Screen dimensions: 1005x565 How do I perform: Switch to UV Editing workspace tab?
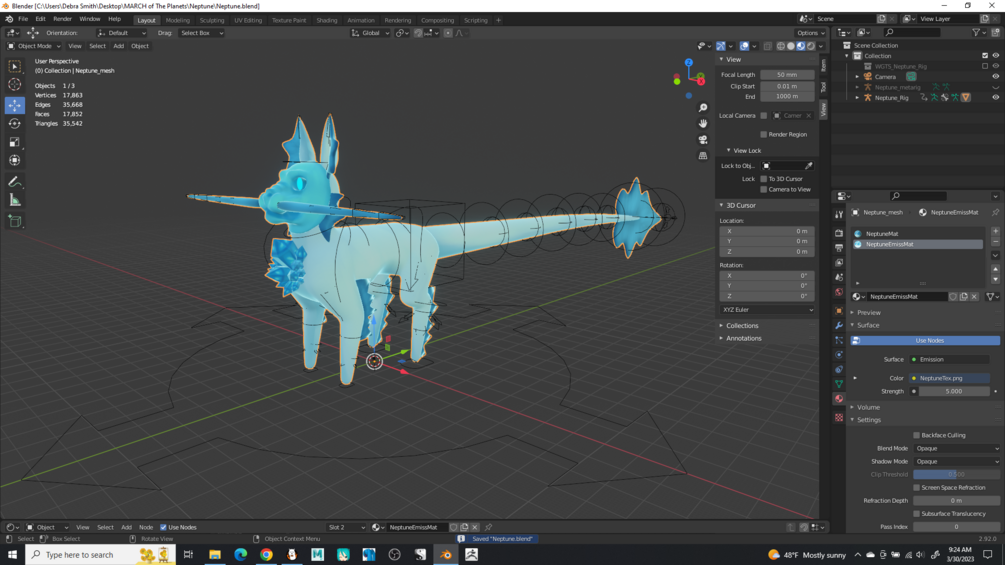(248, 20)
